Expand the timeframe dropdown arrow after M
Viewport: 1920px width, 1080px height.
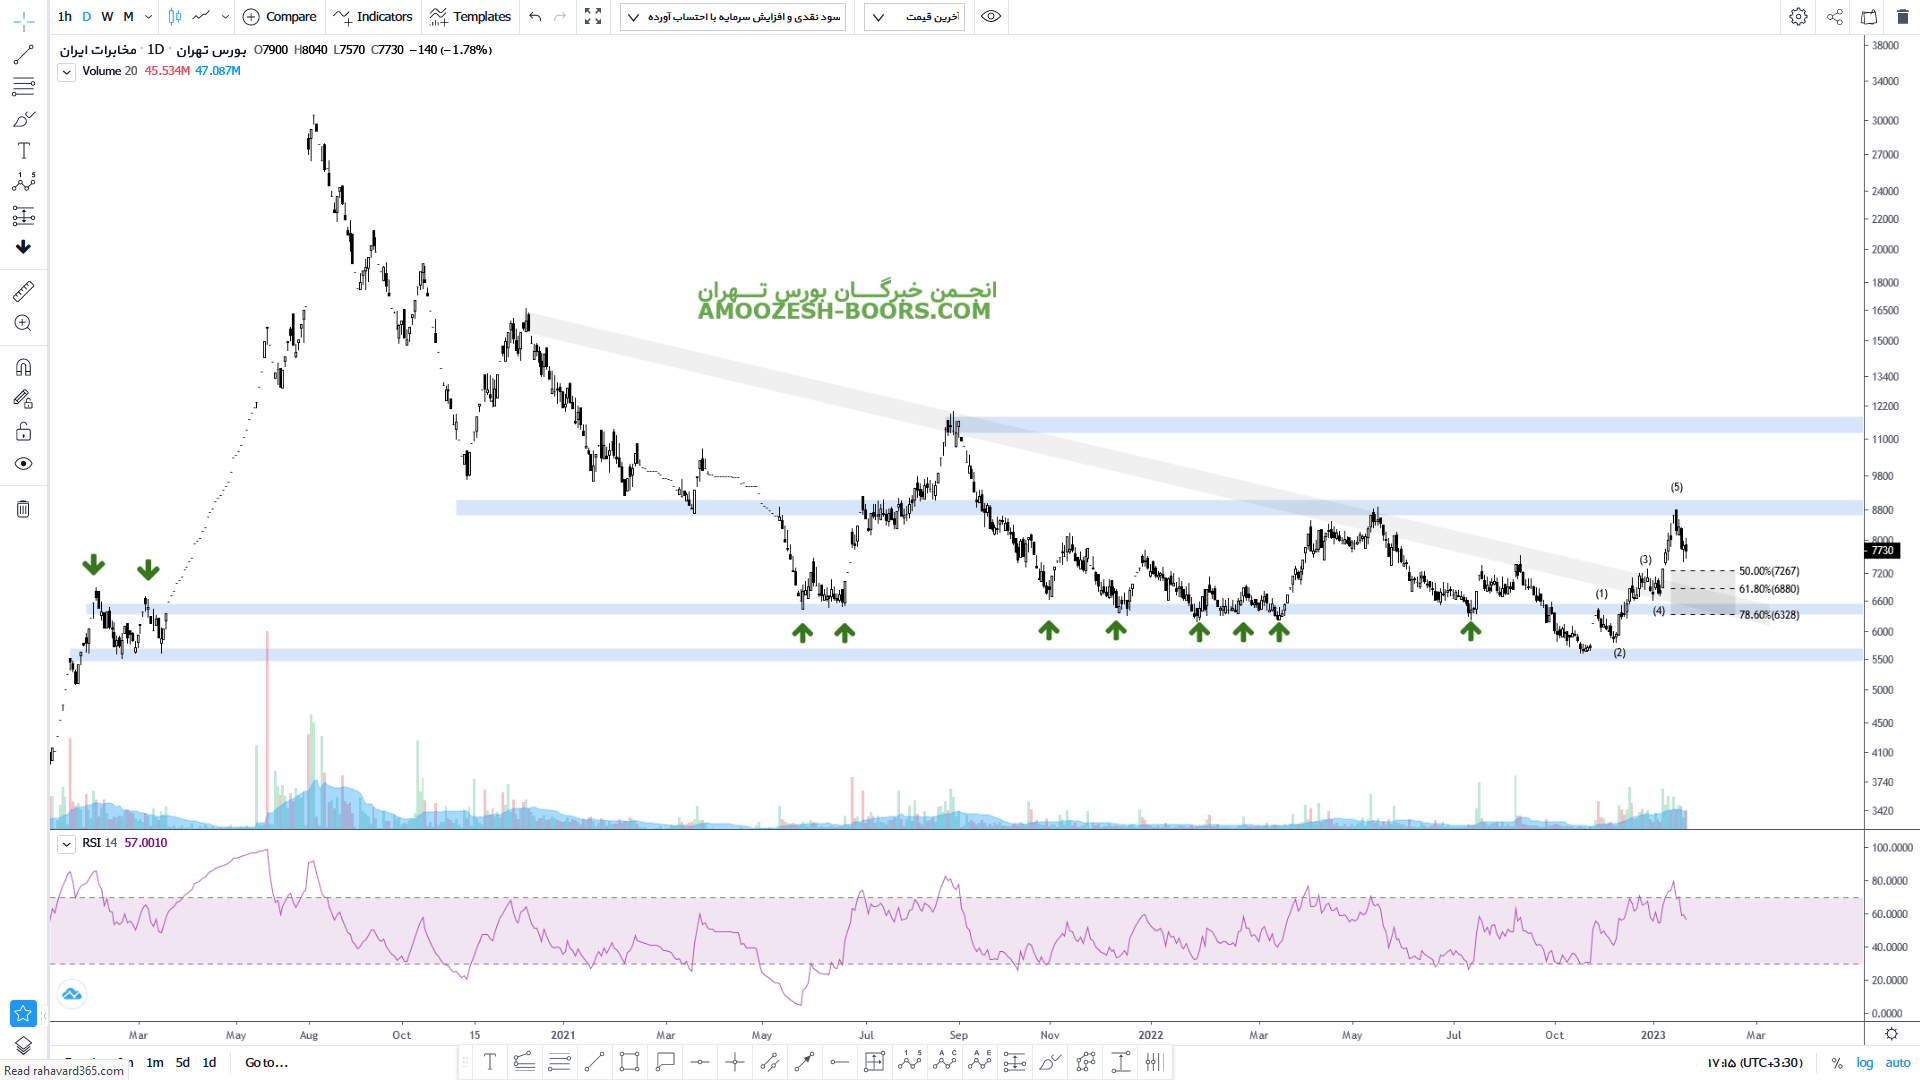point(148,17)
